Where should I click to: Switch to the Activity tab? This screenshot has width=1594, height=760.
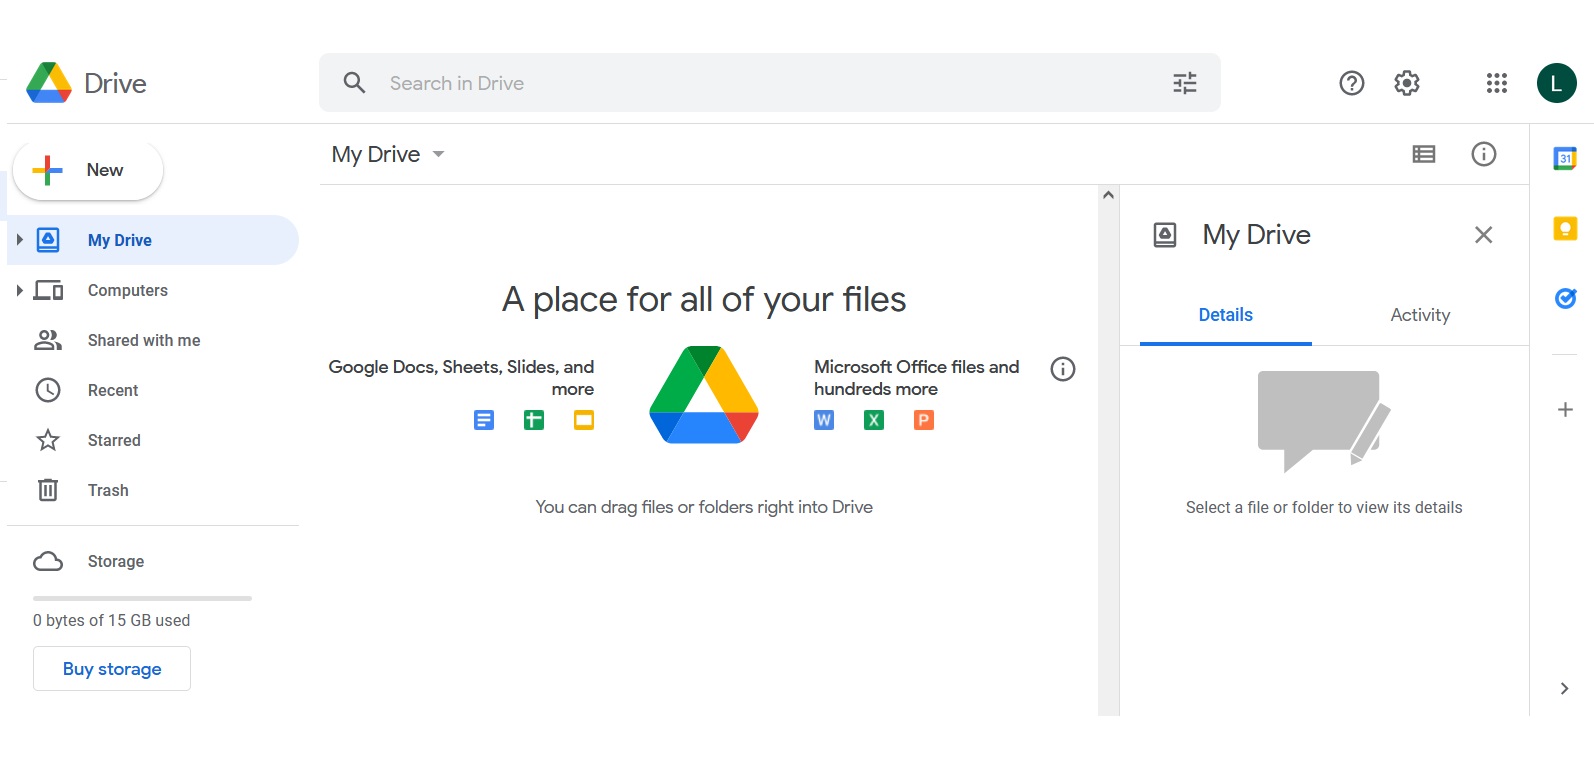coord(1420,315)
